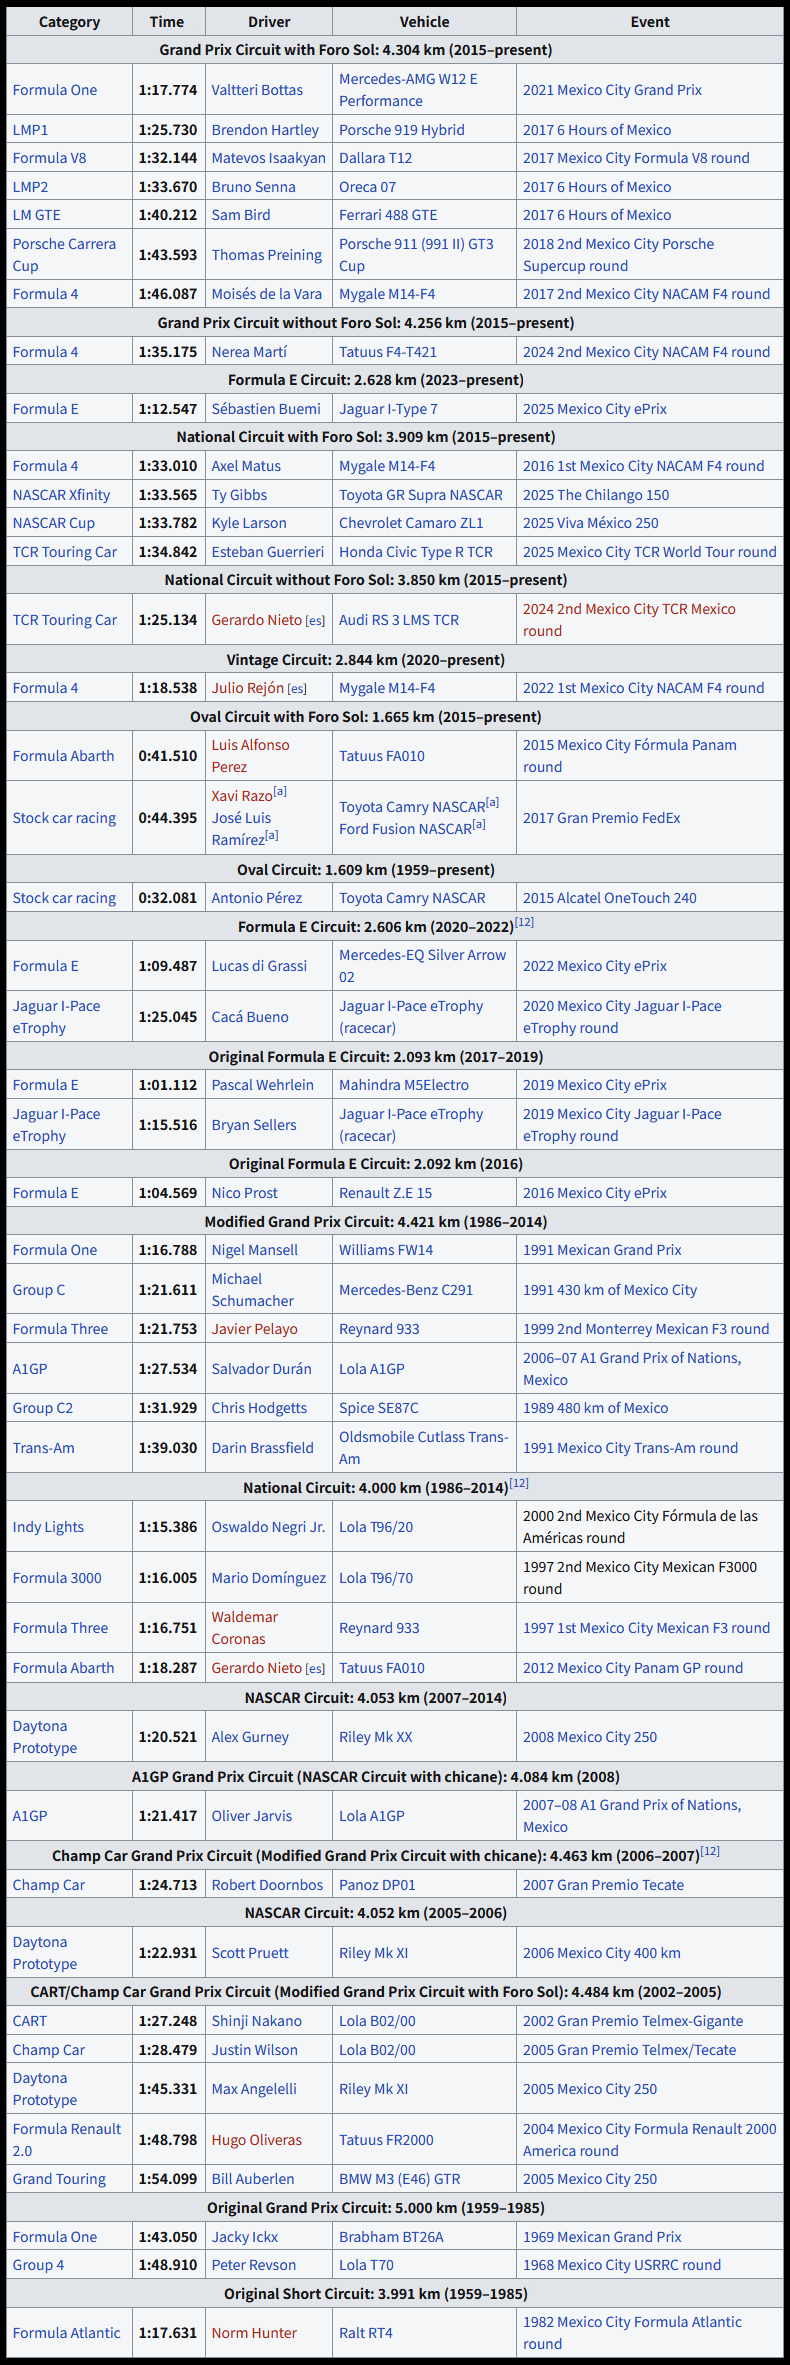The width and height of the screenshot is (790, 2365).
Task: Open the Norm Hunter red link
Action: [x=254, y=2333]
